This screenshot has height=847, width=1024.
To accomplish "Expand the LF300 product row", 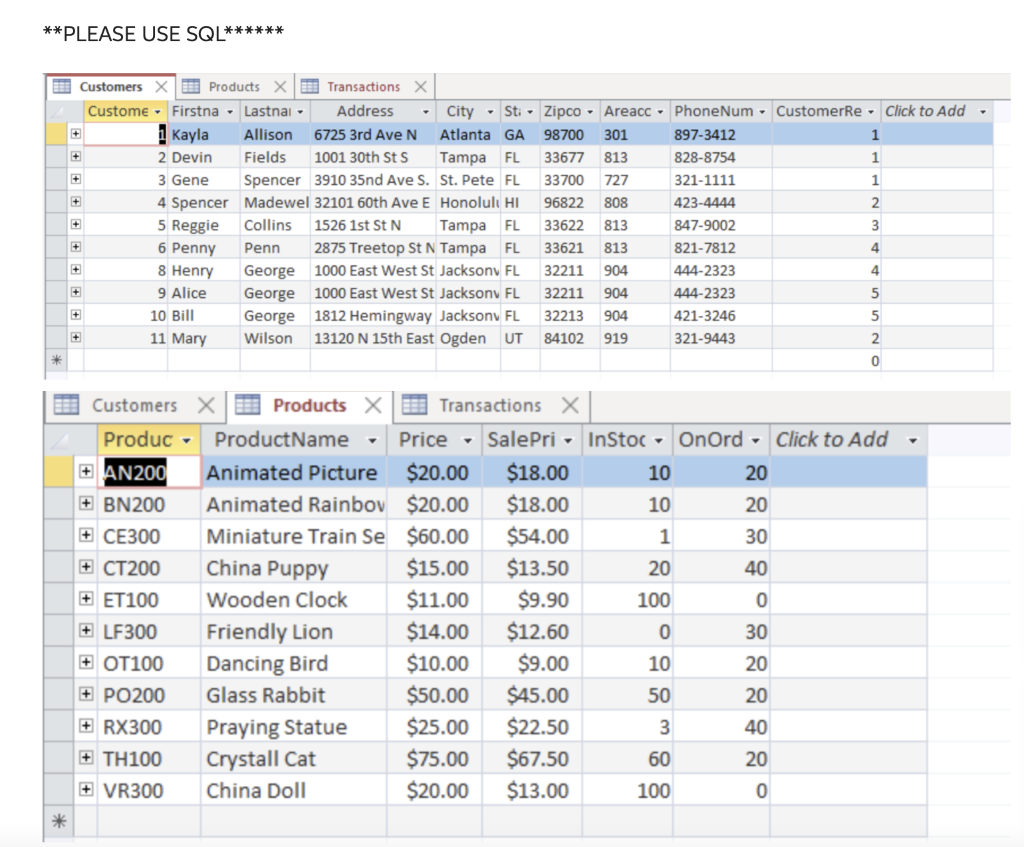I will 86,631.
